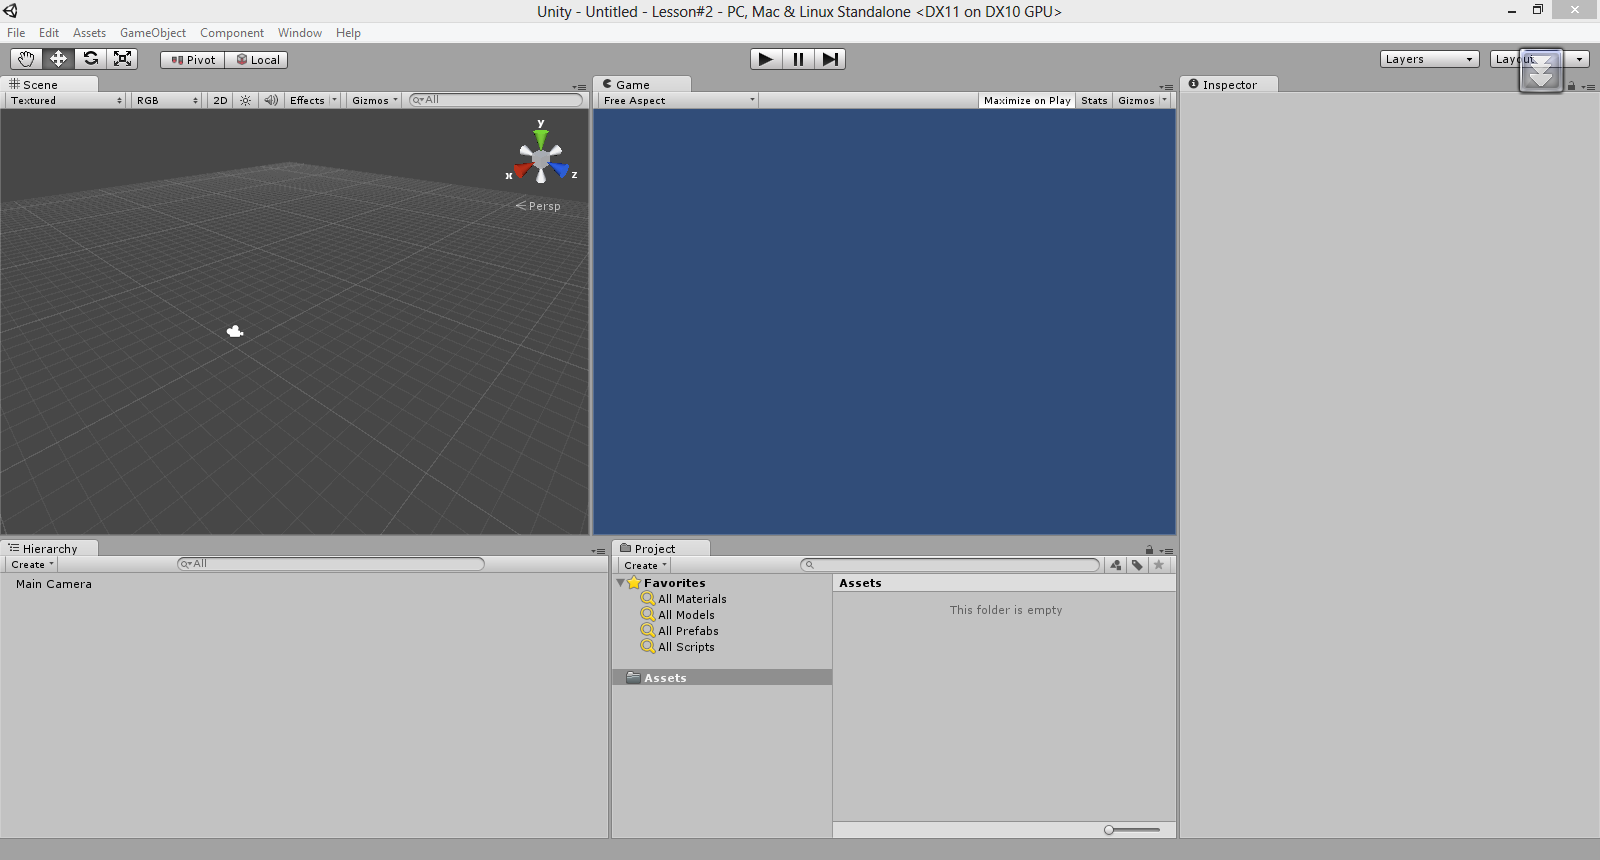This screenshot has height=860, width=1600.
Task: Select the Scale tool
Action: [x=122, y=59]
